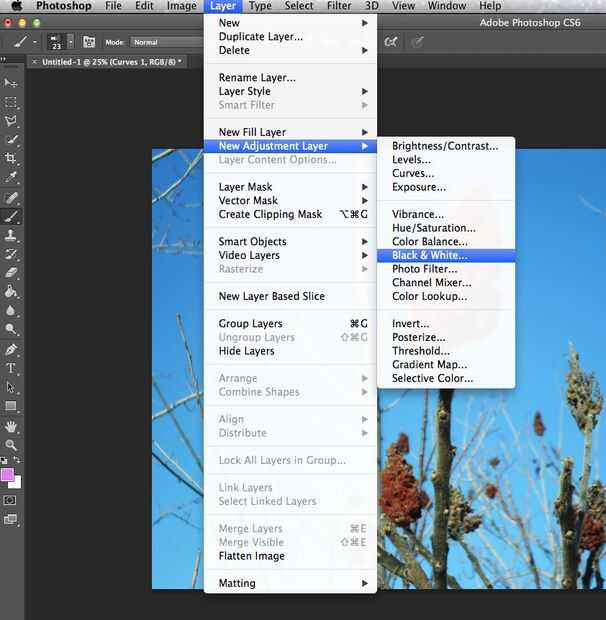Select the Horizontal Type tool
606x620 pixels.
[x=10, y=368]
